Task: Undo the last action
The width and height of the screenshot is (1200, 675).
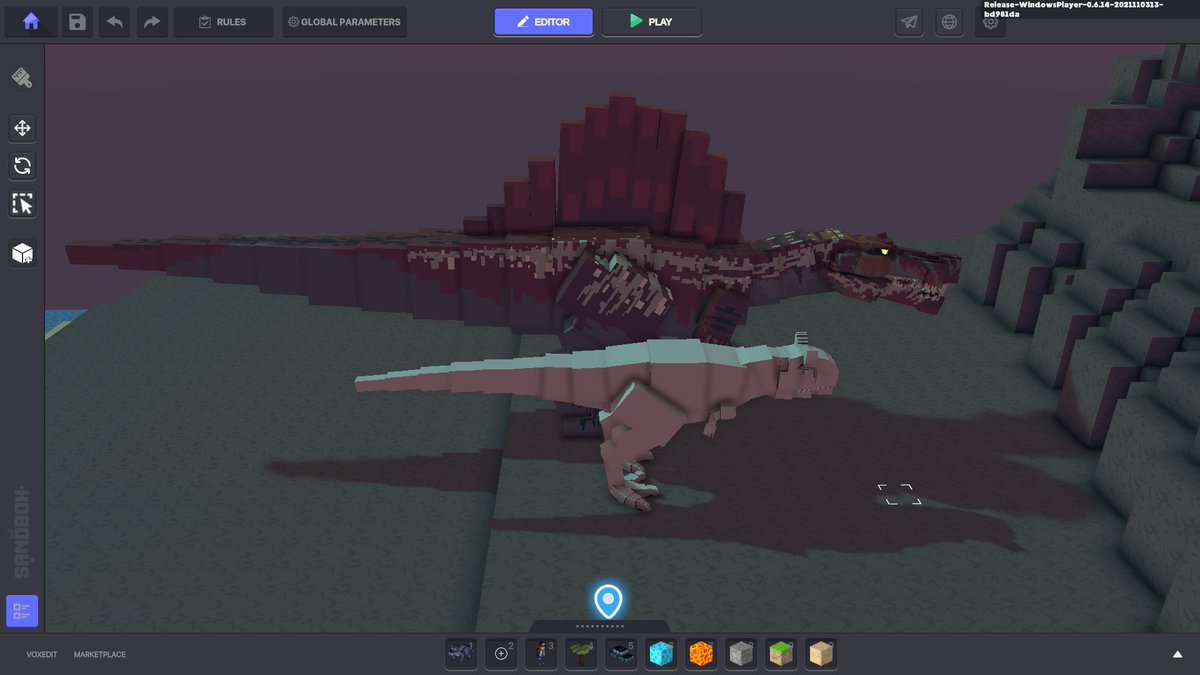Action: [x=115, y=22]
